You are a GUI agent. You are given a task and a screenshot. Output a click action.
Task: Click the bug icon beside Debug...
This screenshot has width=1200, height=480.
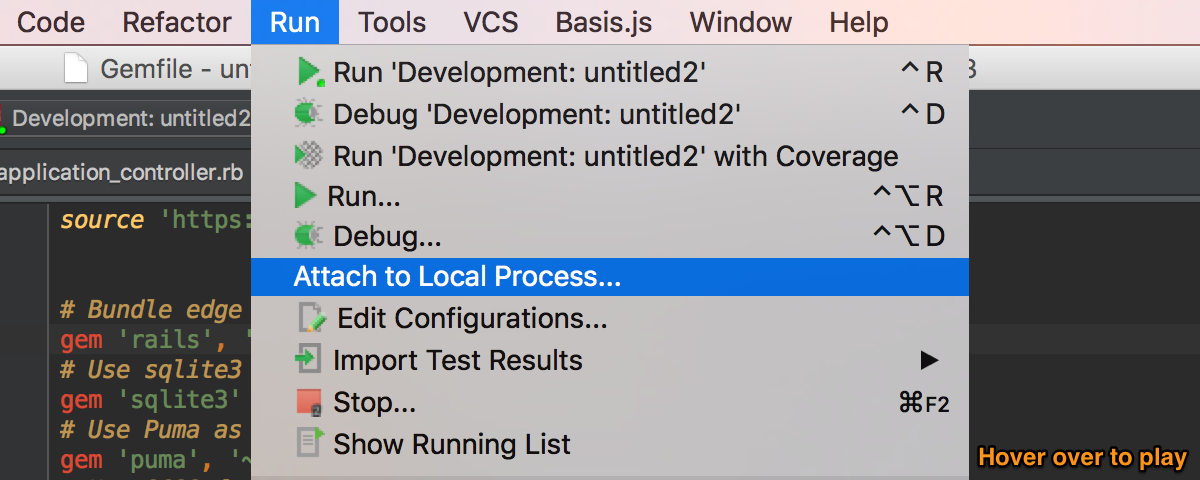(x=309, y=237)
